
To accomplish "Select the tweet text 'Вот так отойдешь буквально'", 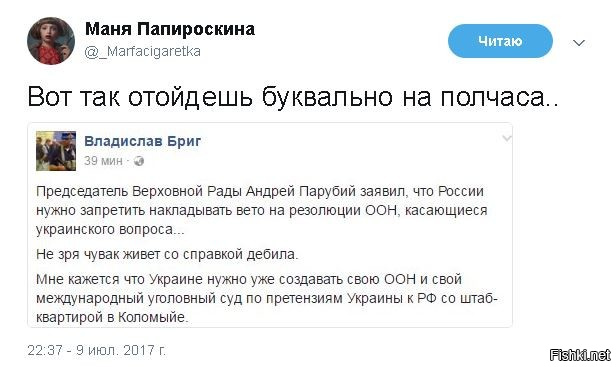I will (210, 97).
